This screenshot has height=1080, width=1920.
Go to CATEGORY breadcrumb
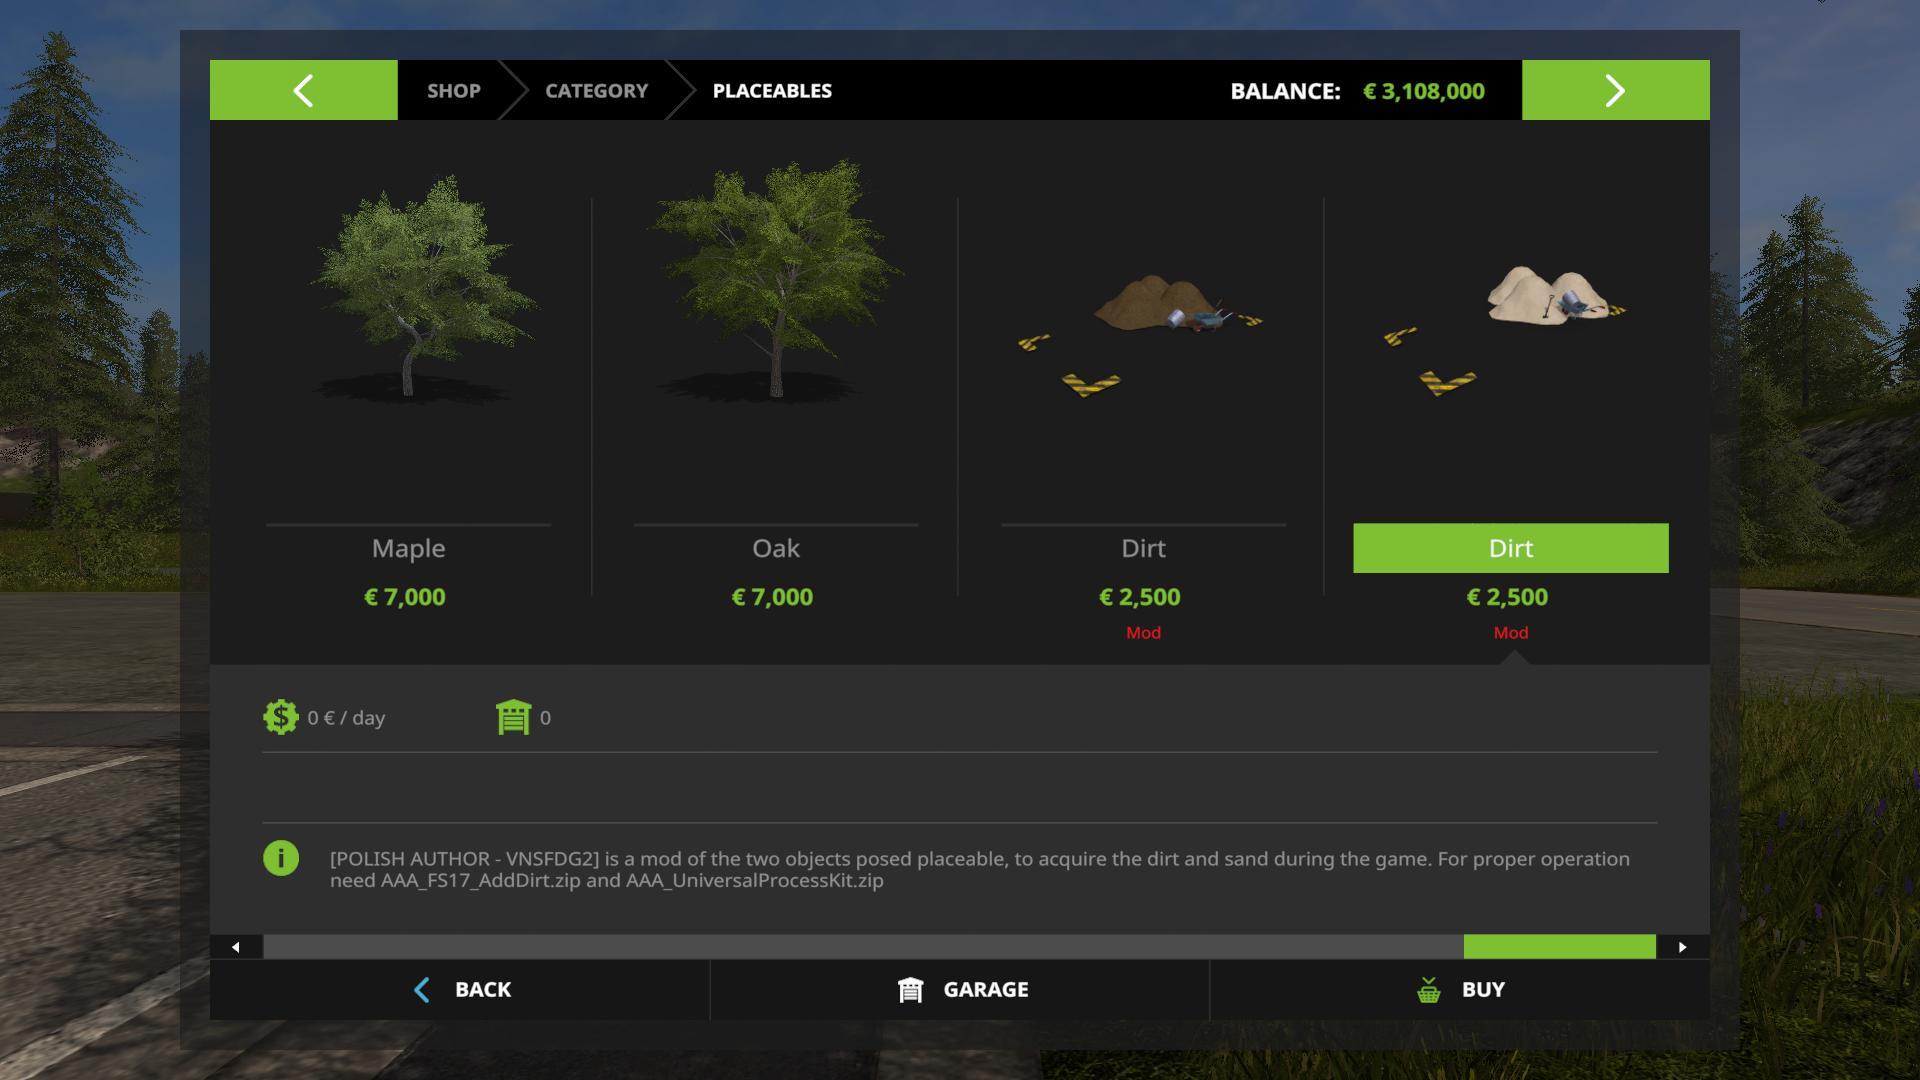coord(596,90)
